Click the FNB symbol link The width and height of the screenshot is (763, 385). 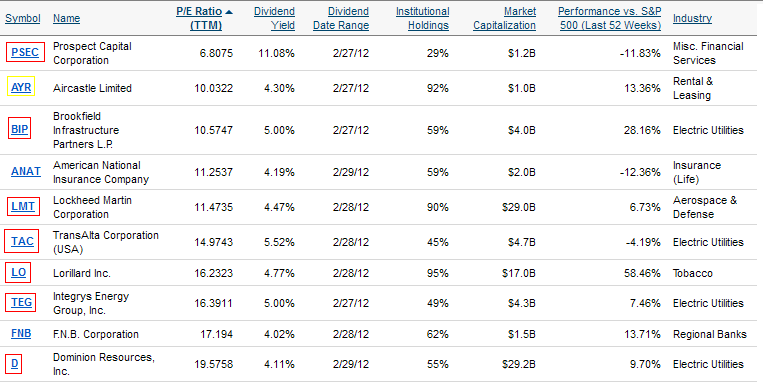point(21,333)
